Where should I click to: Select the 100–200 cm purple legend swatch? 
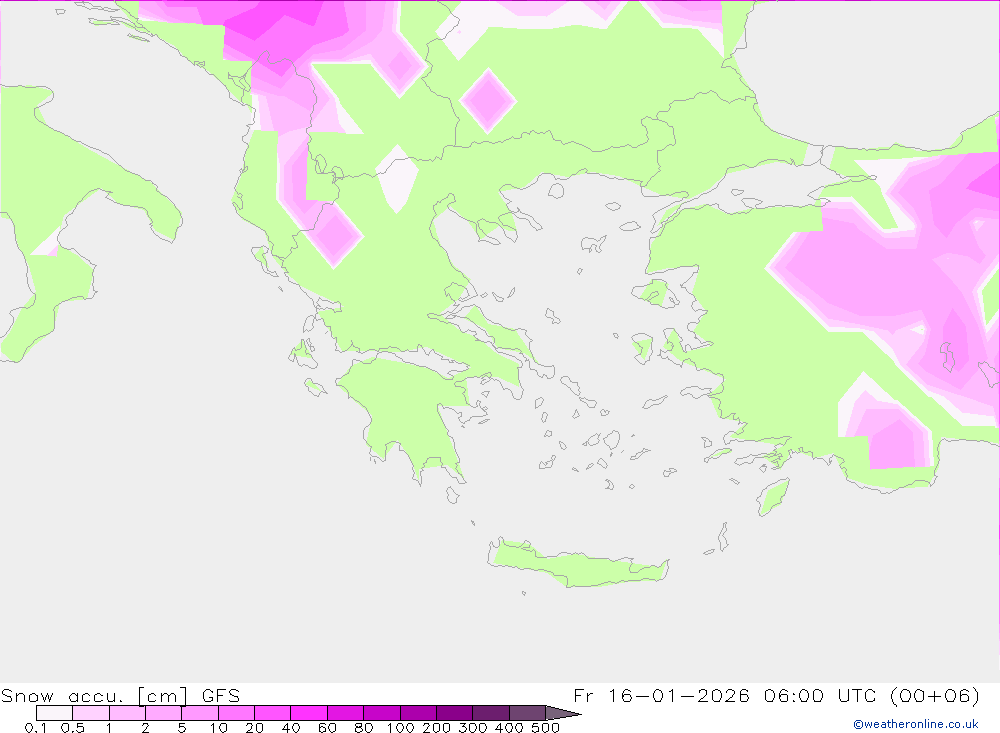click(418, 713)
